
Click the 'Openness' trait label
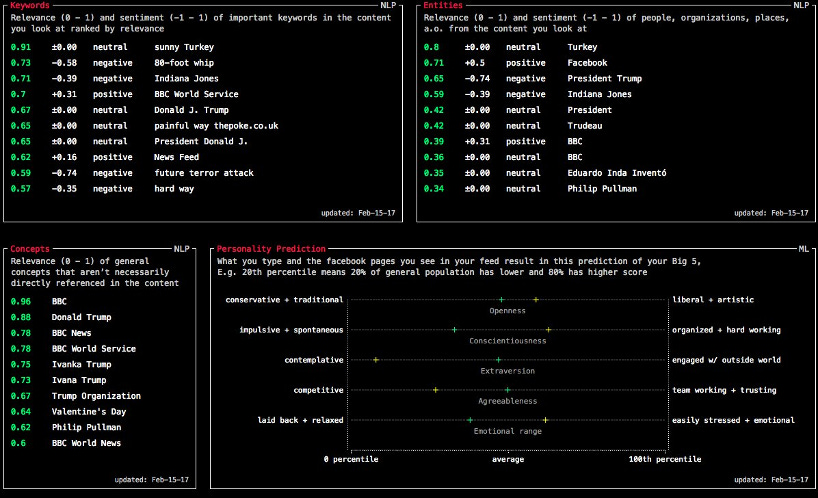tap(508, 311)
